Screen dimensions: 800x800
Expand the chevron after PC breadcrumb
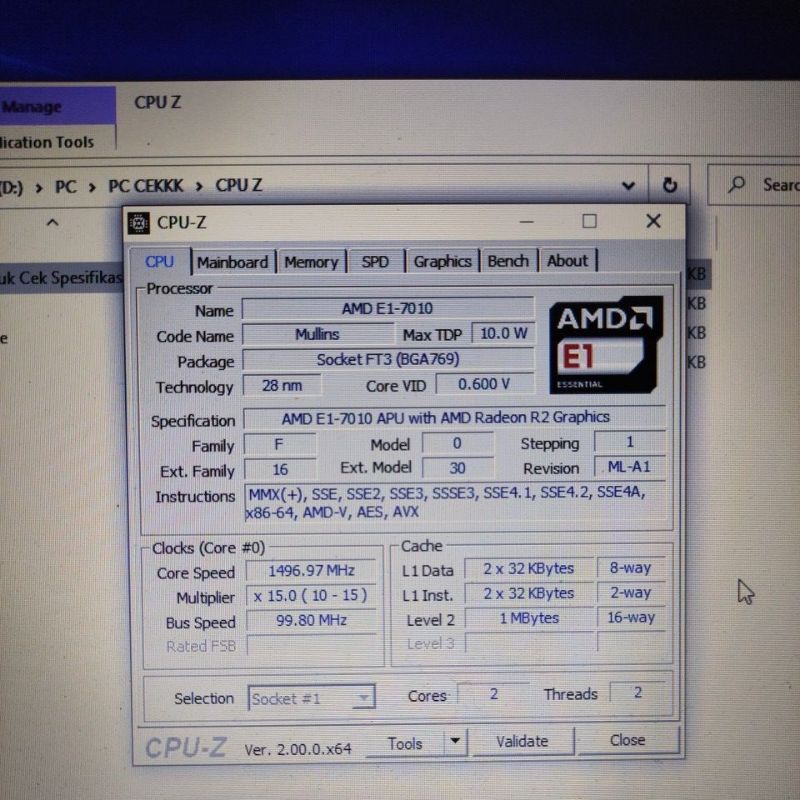(92, 188)
